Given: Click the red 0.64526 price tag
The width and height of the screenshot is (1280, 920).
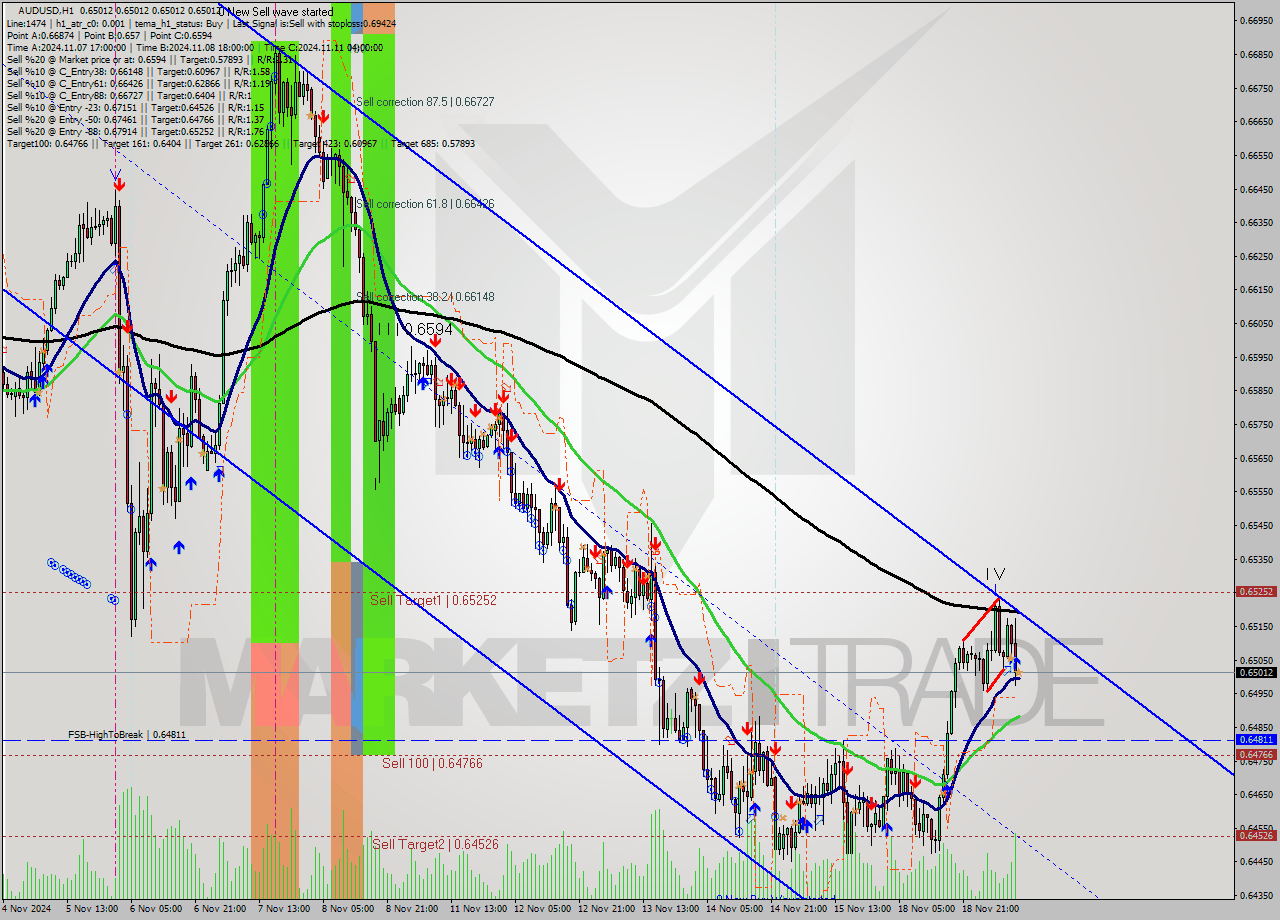Looking at the screenshot, I should [x=1257, y=835].
